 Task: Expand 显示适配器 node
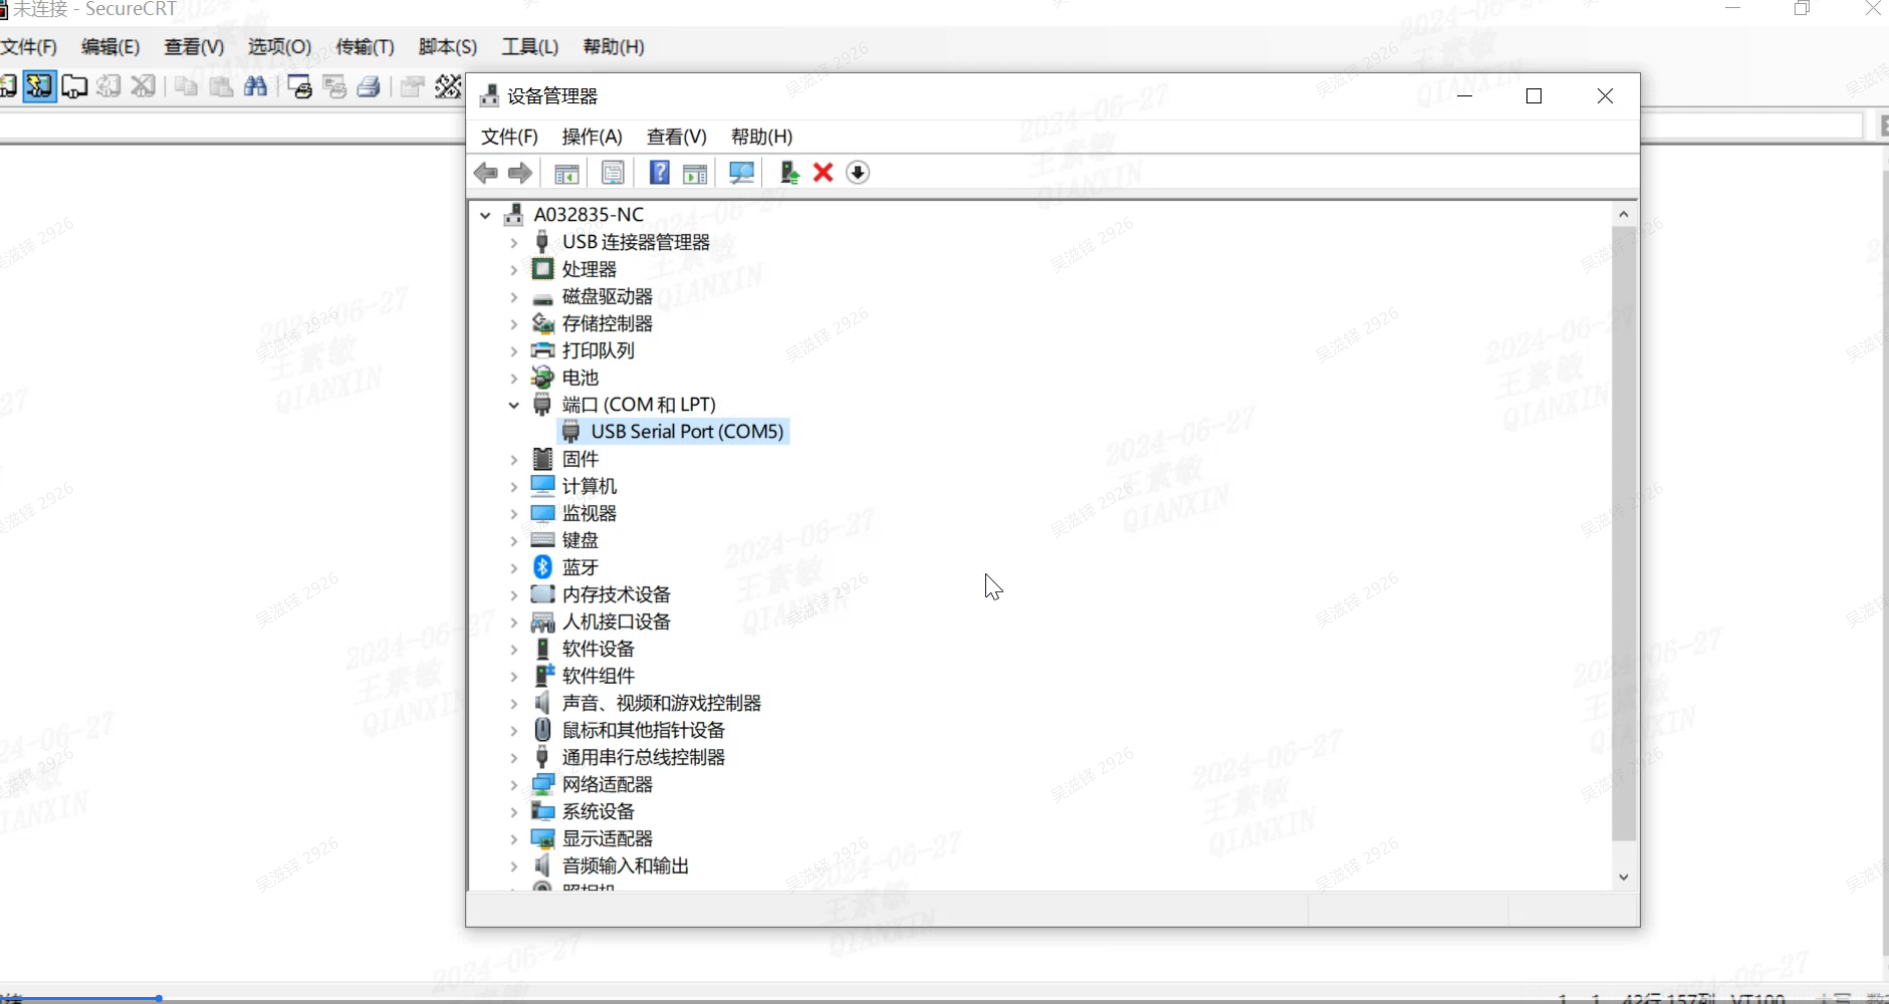[514, 839]
